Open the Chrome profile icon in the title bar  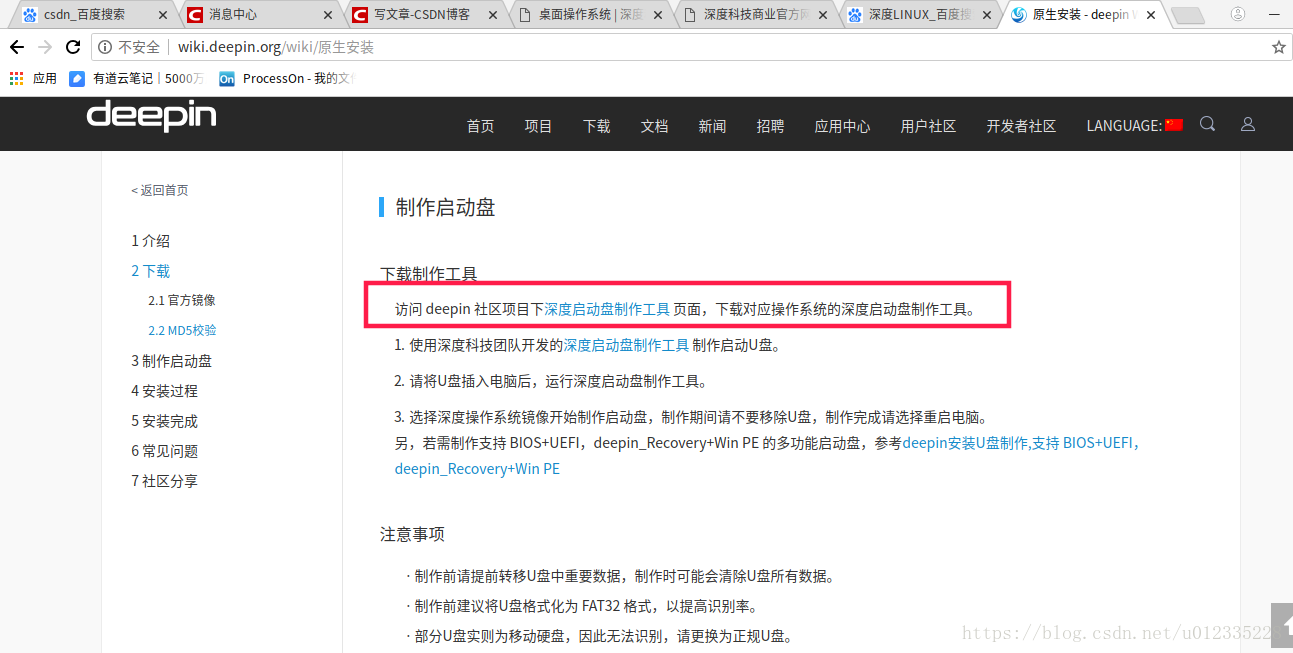(x=1238, y=14)
